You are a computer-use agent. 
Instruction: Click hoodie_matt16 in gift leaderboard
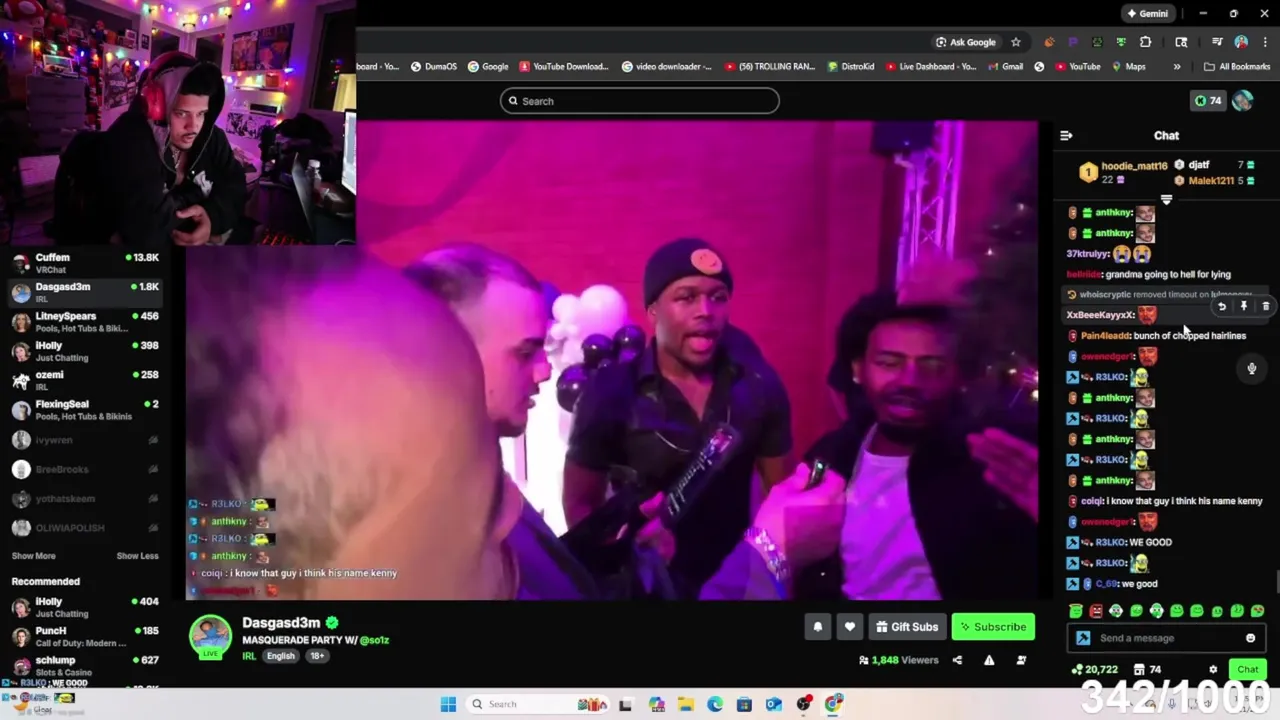1134,166
